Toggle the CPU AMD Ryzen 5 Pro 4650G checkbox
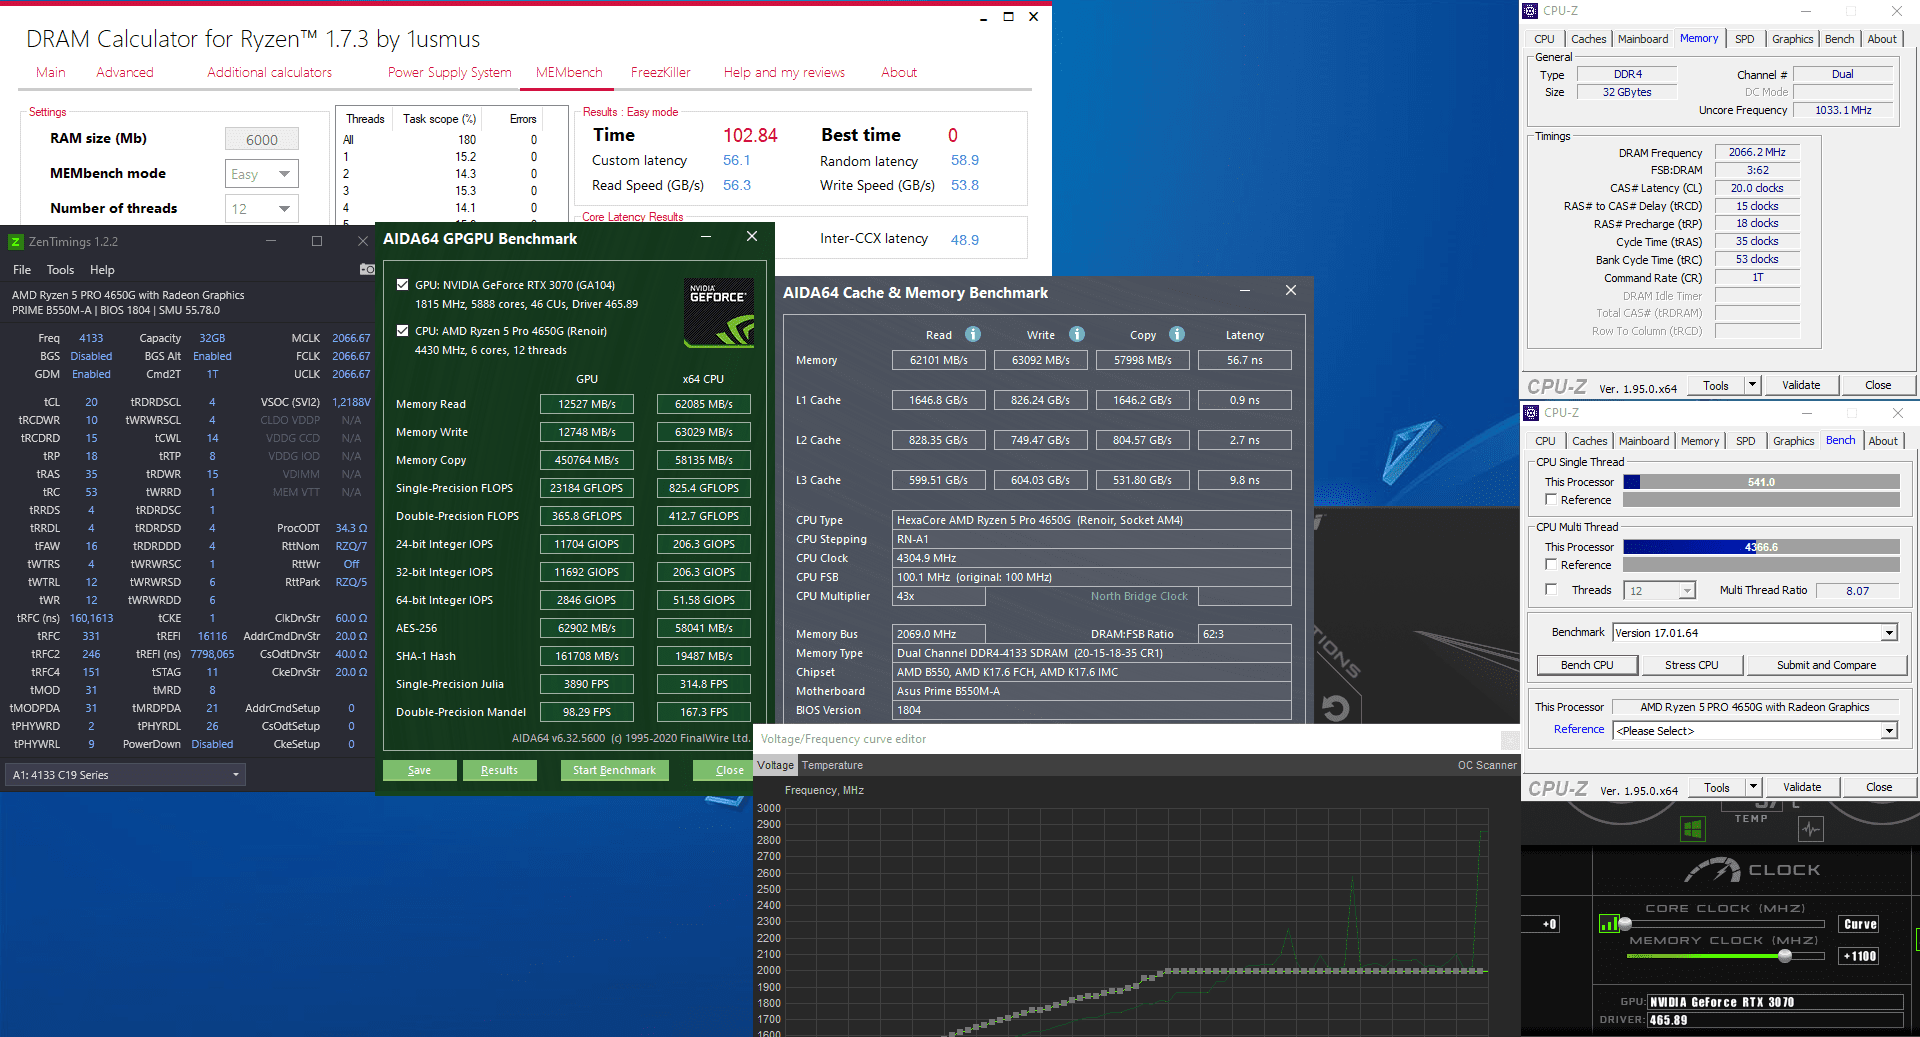 click(x=402, y=331)
